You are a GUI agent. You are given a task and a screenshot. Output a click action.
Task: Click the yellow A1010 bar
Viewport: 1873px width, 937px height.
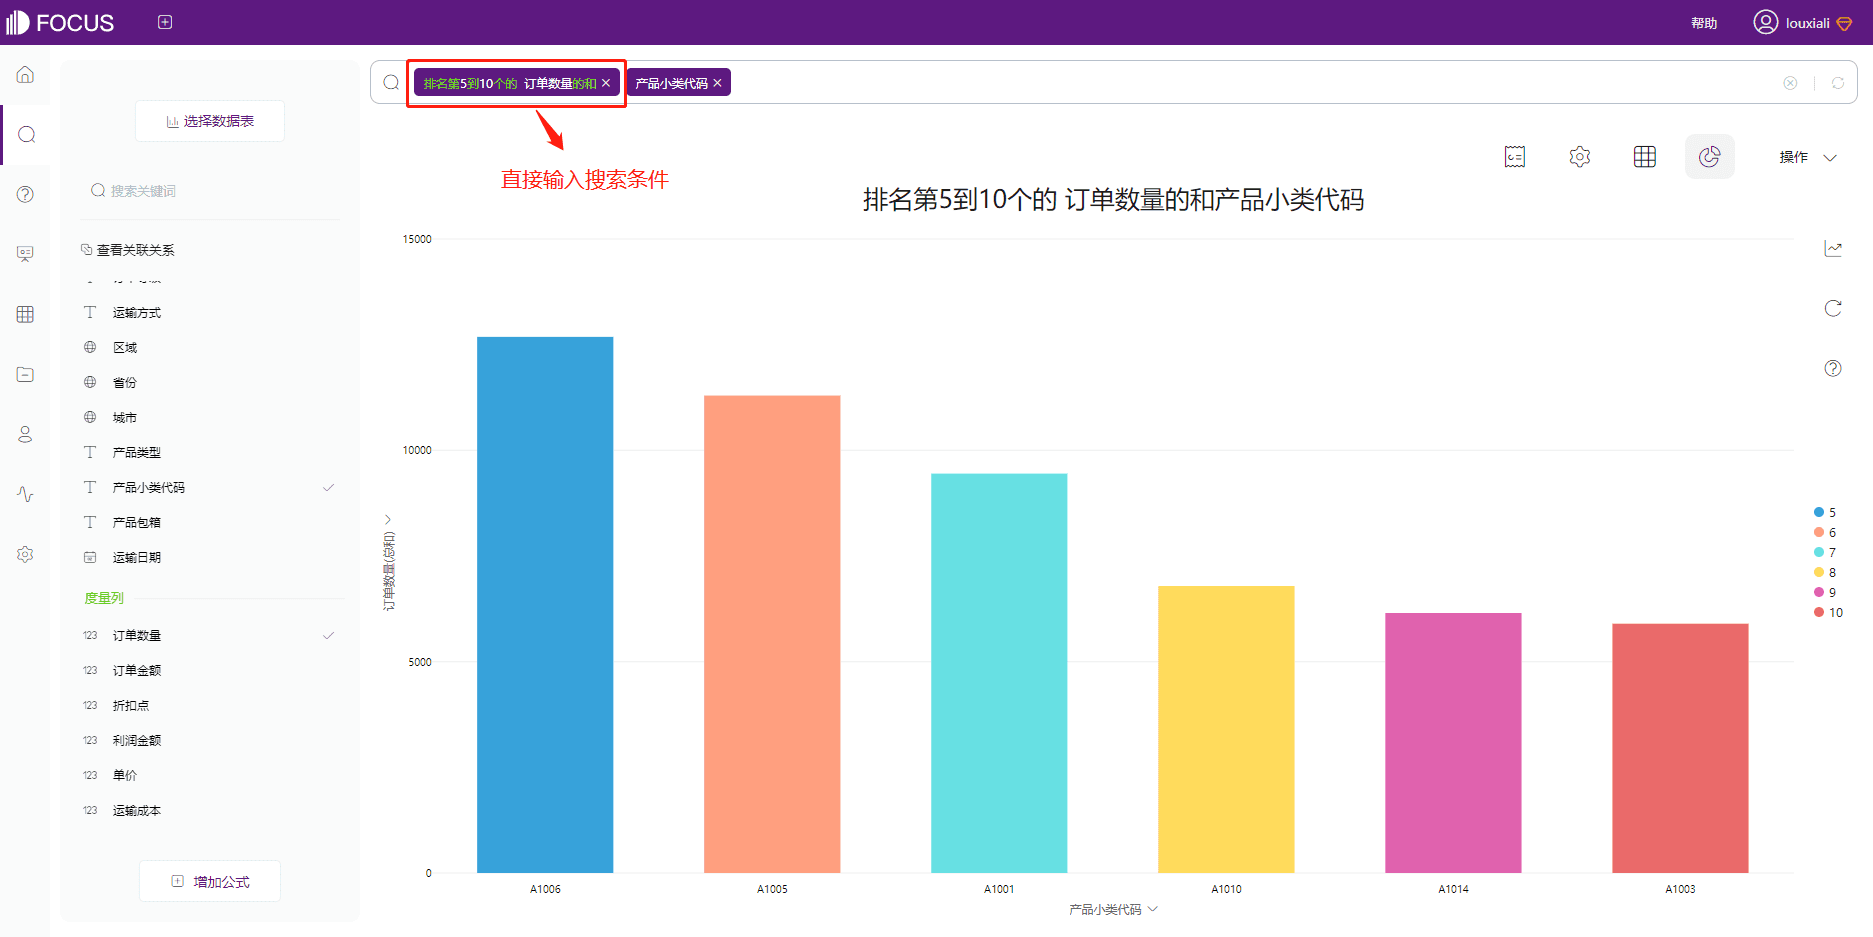1226,729
